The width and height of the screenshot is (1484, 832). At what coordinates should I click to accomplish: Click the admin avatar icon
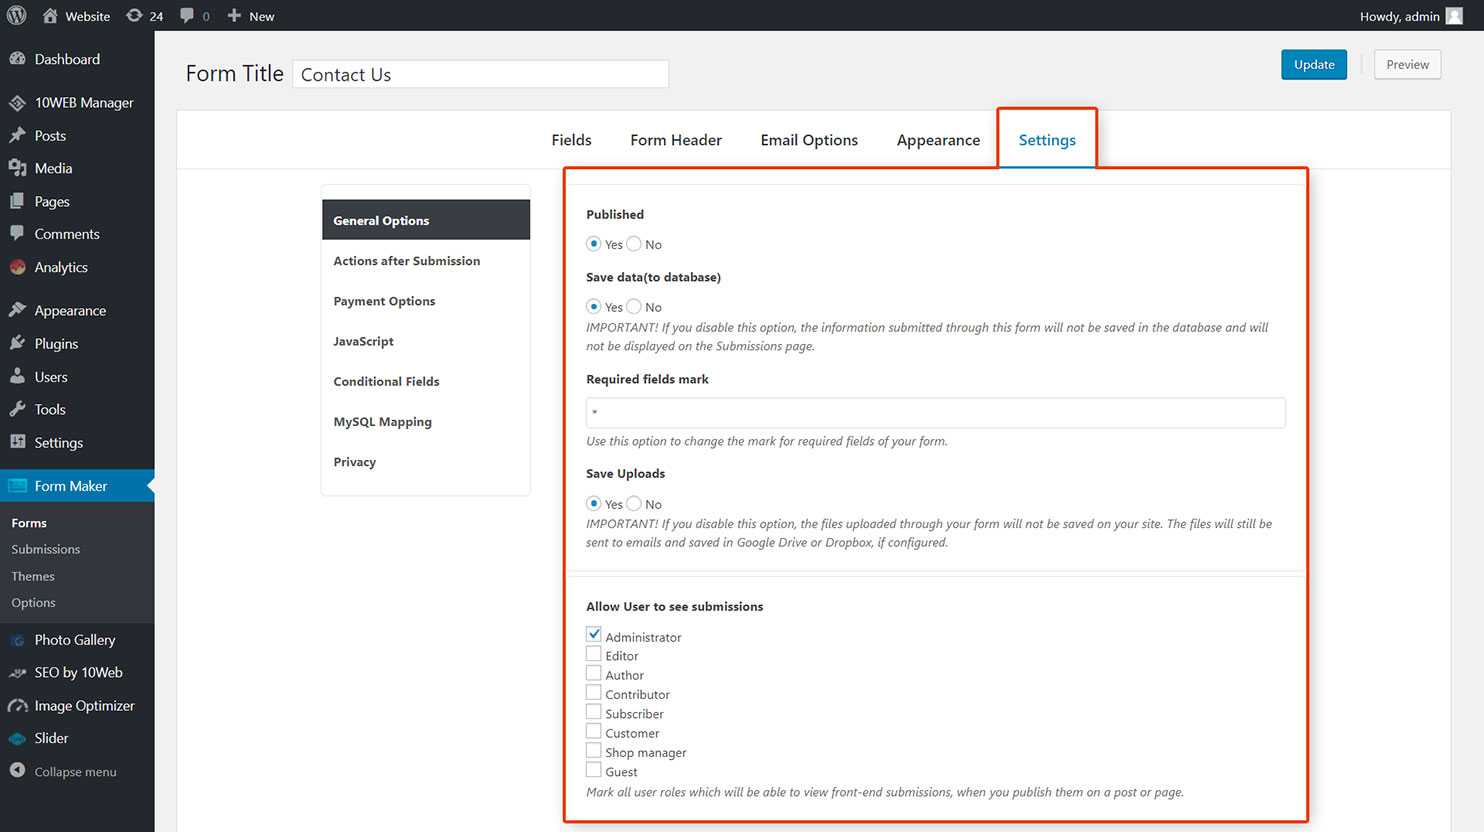[1454, 15]
